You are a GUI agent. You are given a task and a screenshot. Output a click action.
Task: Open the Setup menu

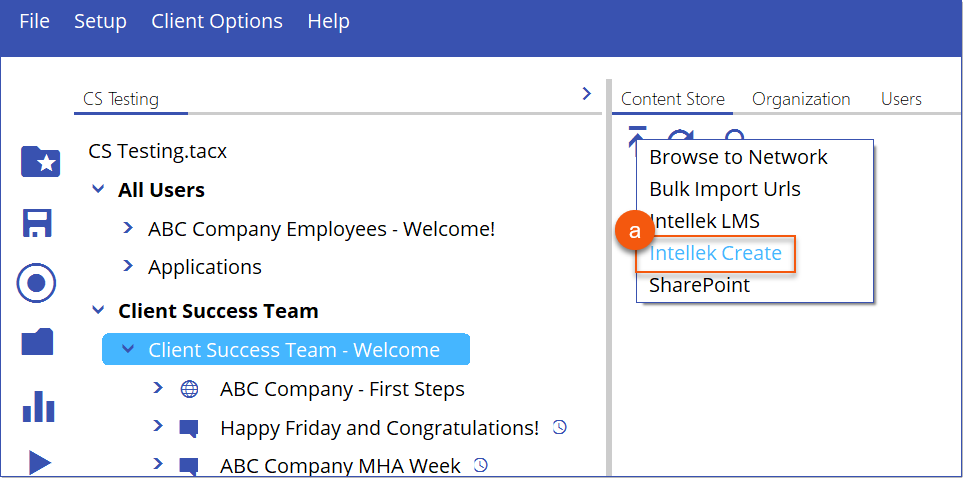click(100, 21)
